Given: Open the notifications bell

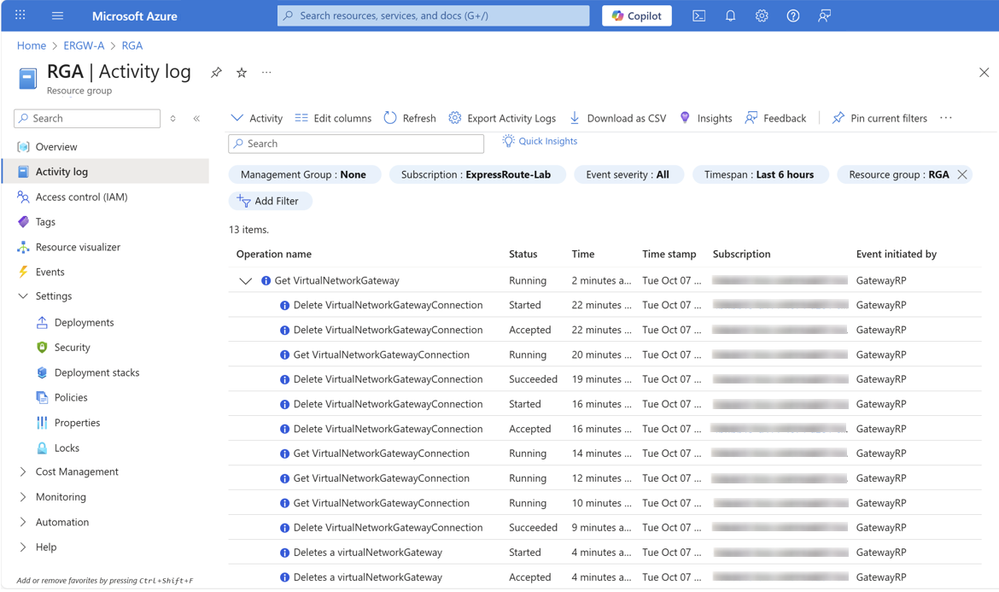Looking at the screenshot, I should click(730, 16).
